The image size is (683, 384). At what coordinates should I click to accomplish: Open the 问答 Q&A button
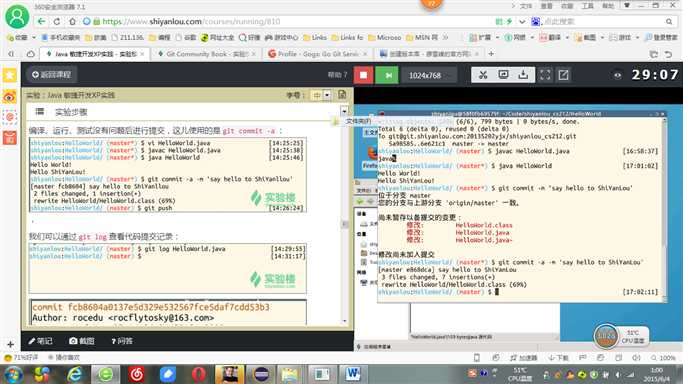click(x=122, y=341)
